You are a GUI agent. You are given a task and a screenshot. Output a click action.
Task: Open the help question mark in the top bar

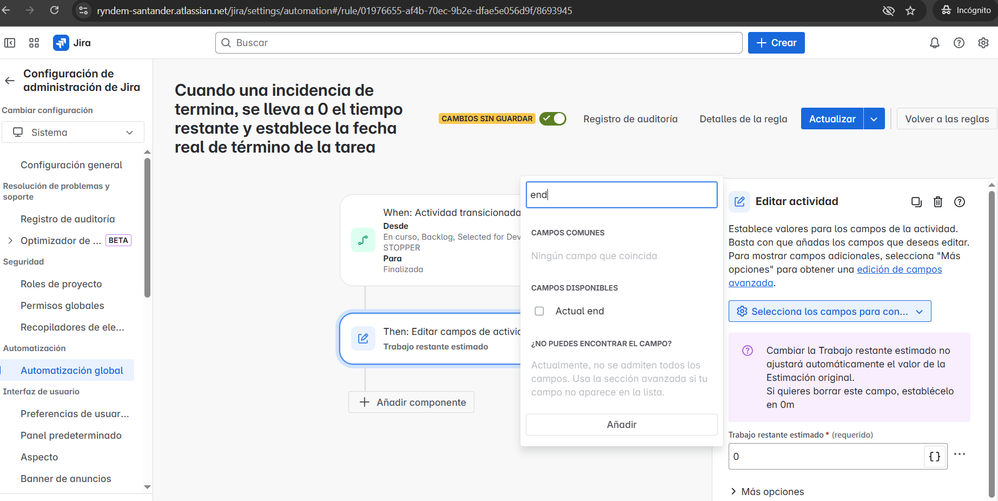pyautogui.click(x=959, y=43)
